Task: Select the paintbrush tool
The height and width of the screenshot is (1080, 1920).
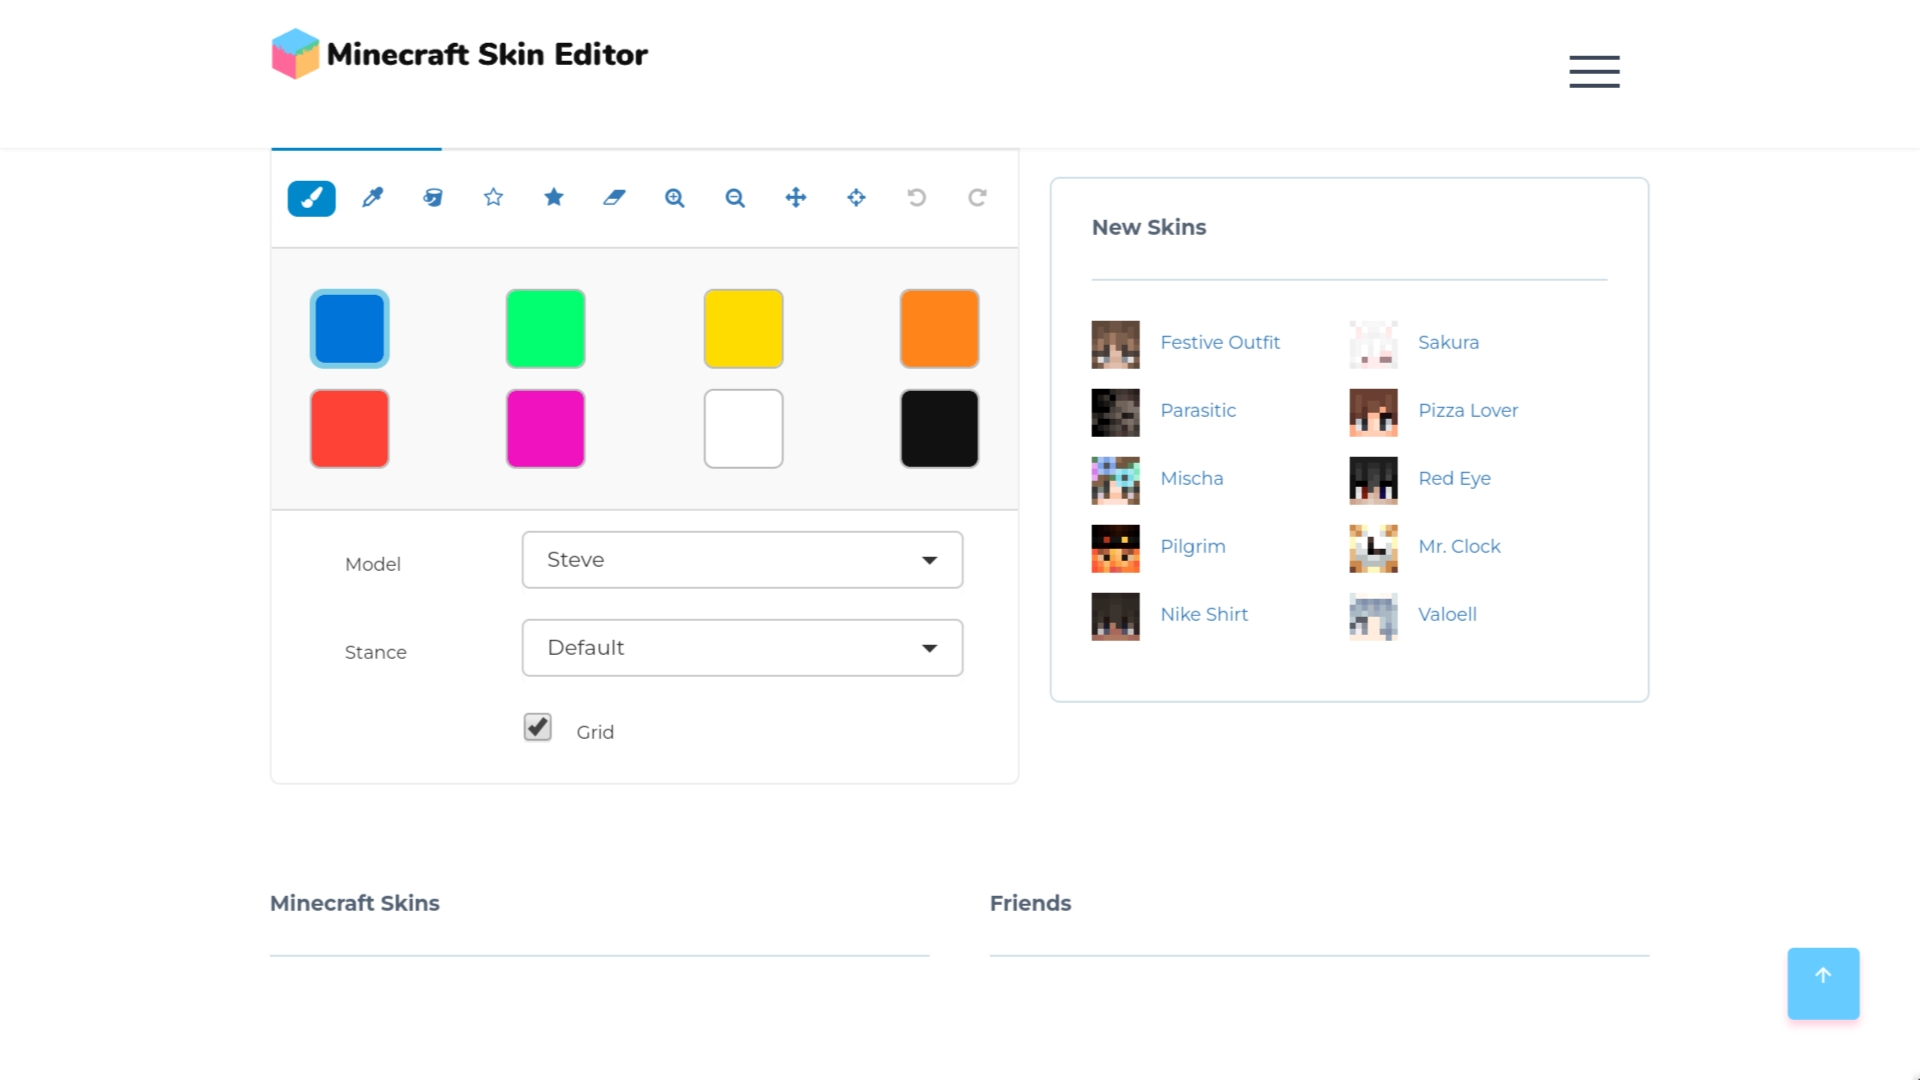Action: point(311,198)
